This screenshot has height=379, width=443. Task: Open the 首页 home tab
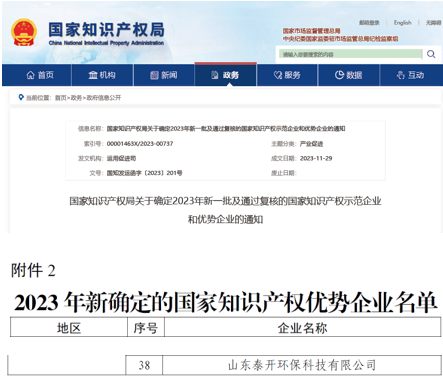[x=37, y=75]
